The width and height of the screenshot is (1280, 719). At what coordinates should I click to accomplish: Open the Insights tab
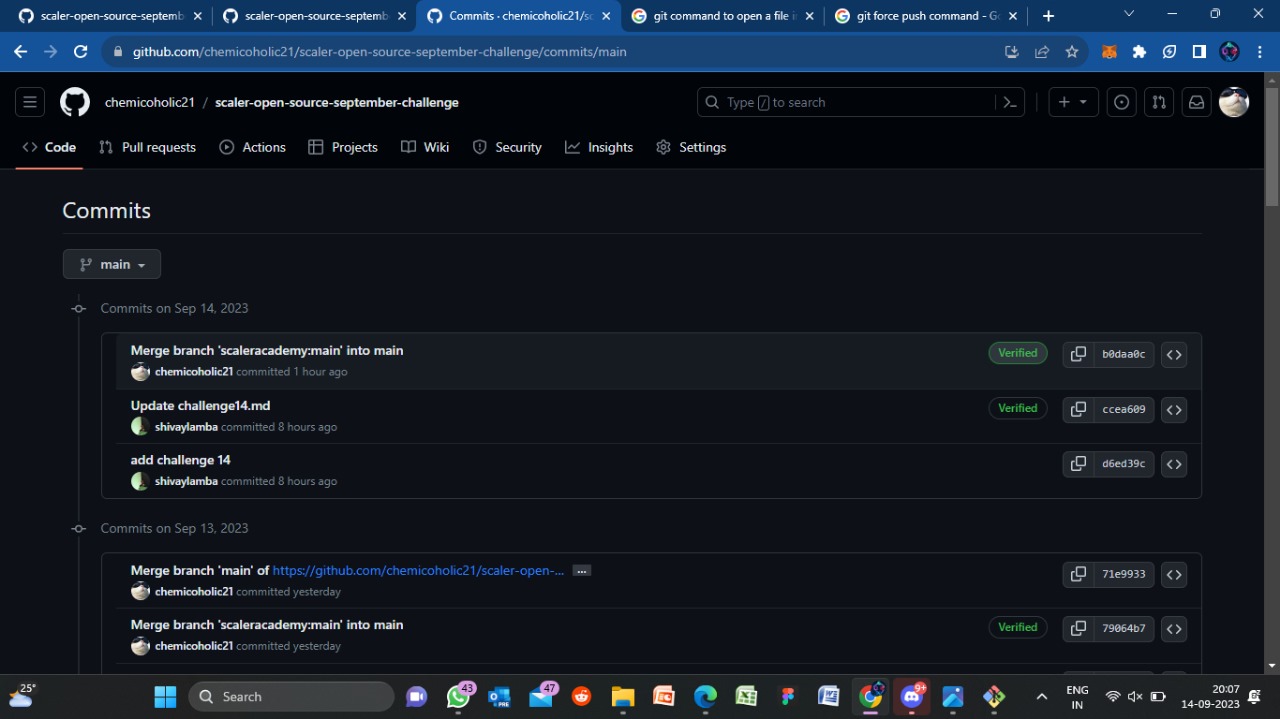(x=598, y=147)
